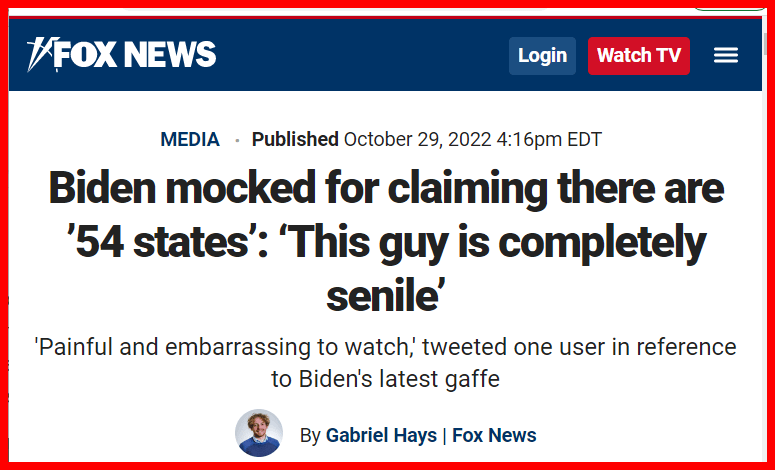The image size is (775, 470).
Task: Click Gabriel Hays' author avatar photo
Action: (259, 433)
